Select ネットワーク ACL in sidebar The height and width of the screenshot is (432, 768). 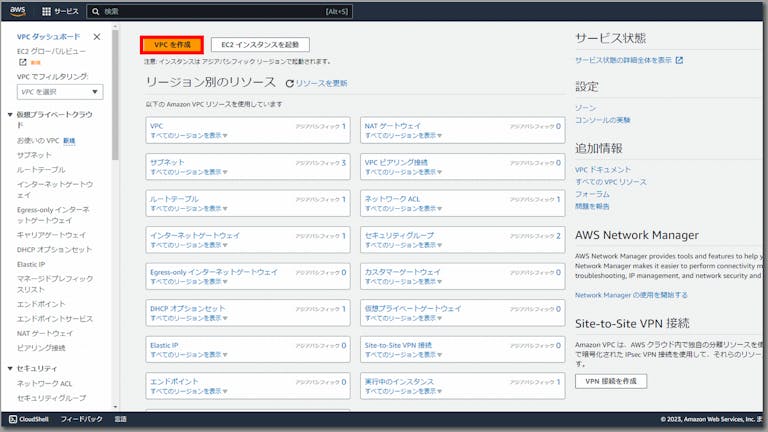click(45, 384)
